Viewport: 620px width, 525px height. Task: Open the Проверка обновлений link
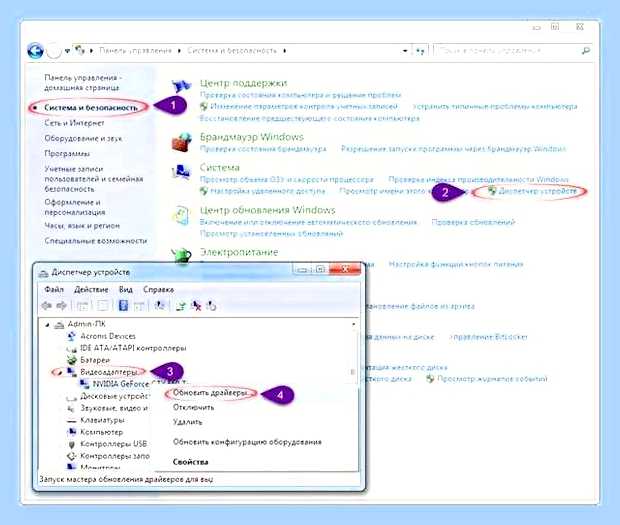[473, 222]
